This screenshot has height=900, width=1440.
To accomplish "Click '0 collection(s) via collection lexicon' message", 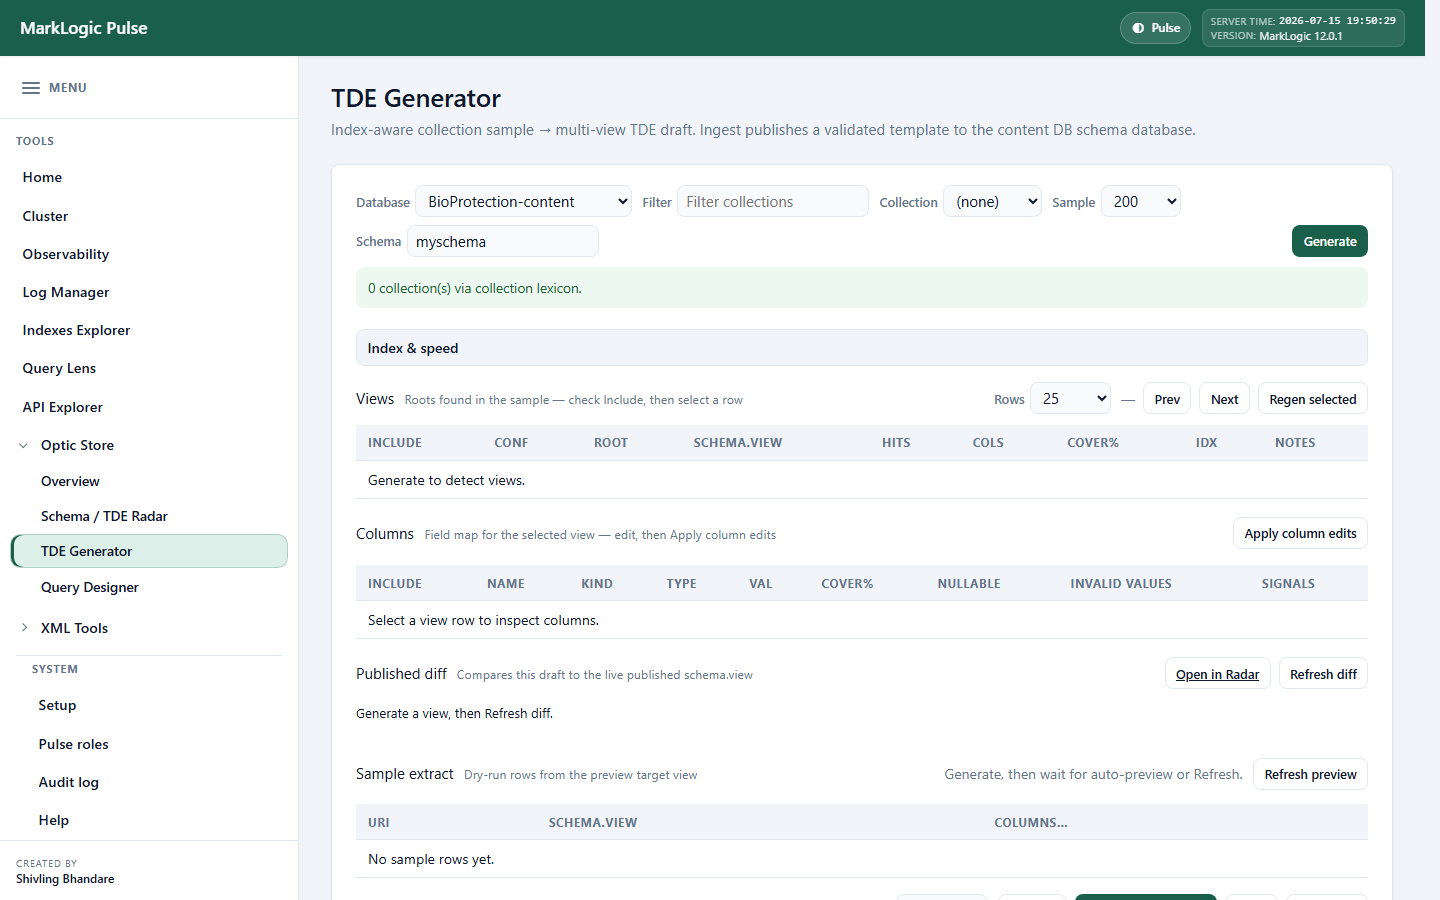I will pos(475,288).
